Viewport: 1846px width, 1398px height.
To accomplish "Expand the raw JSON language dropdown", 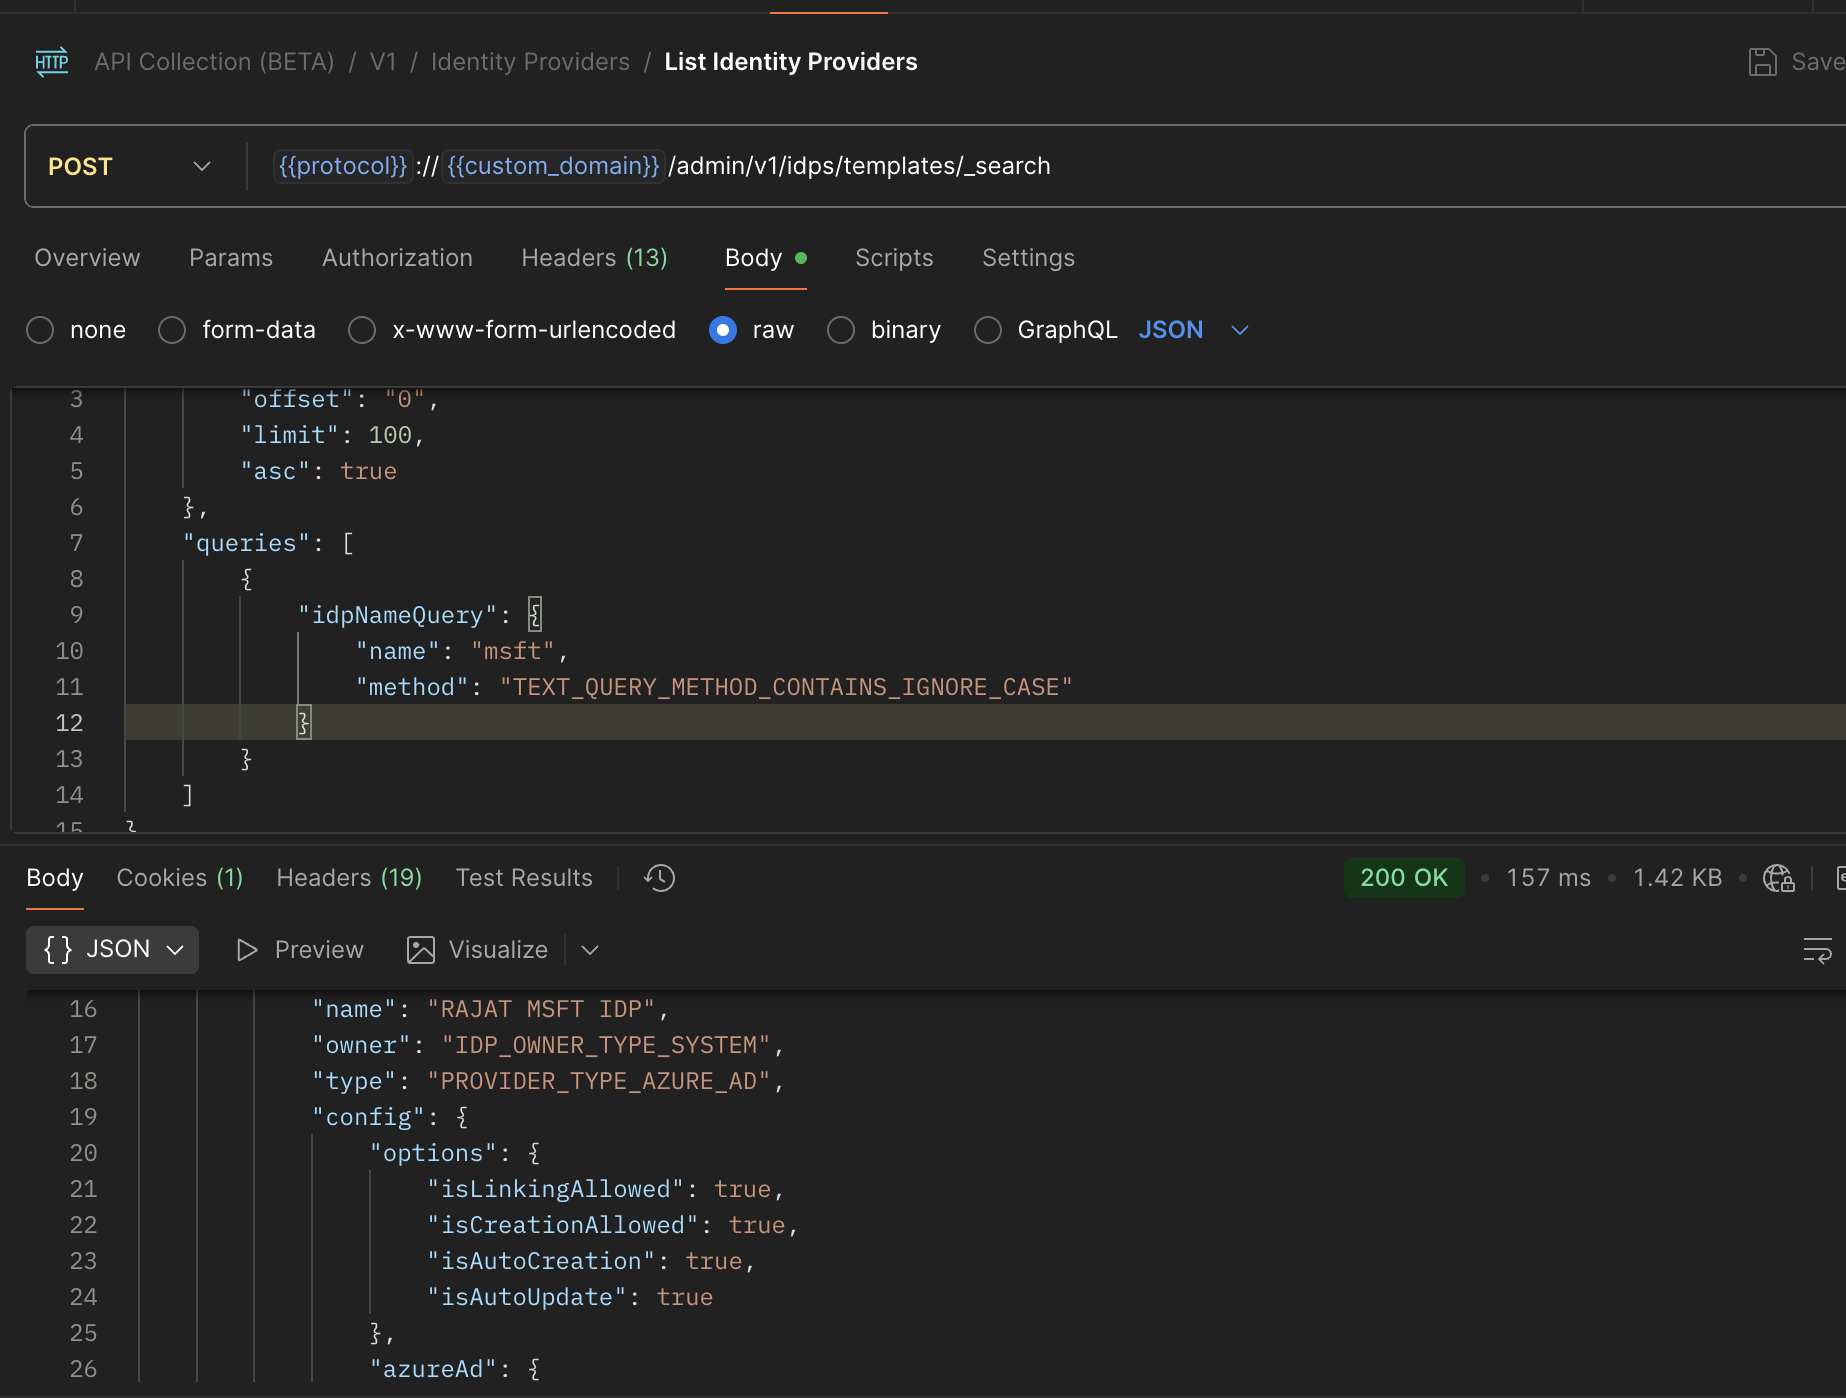I will (x=1240, y=330).
